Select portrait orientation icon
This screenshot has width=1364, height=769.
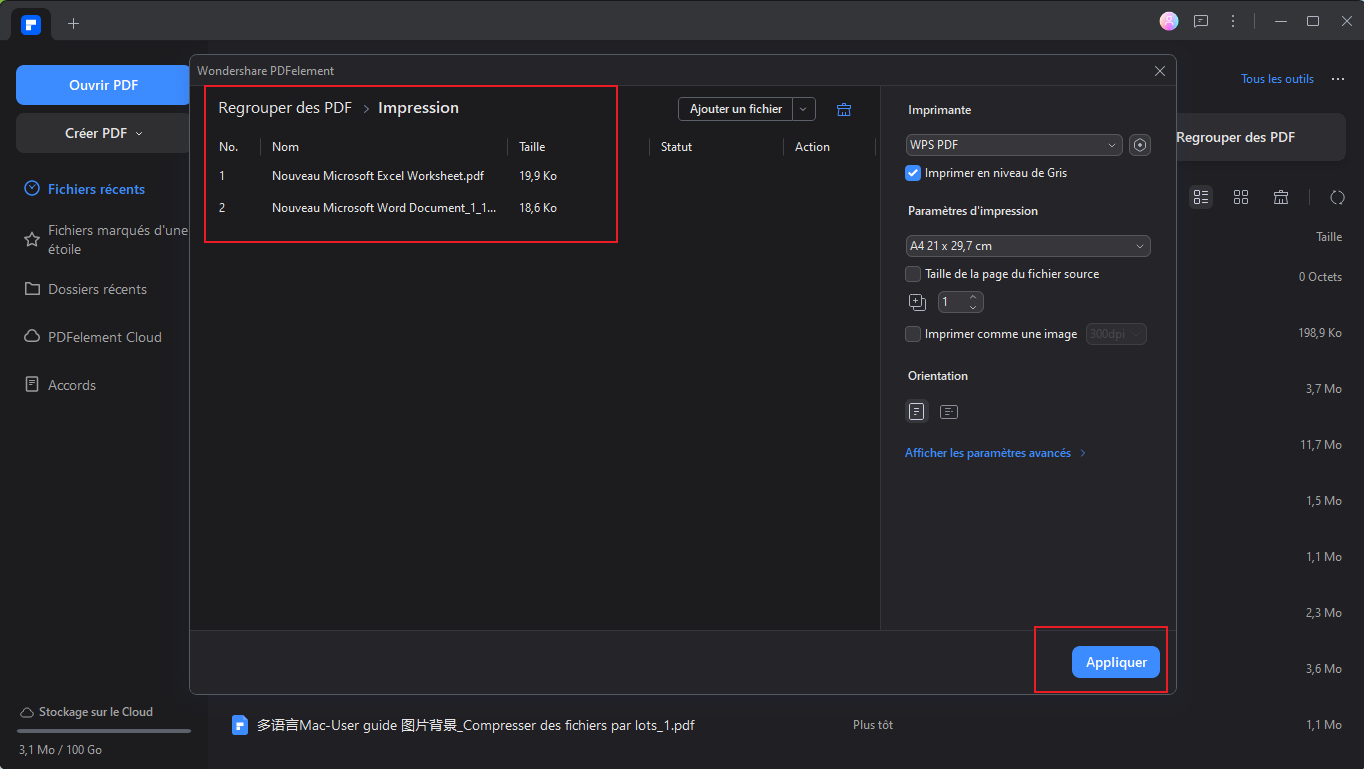[917, 411]
